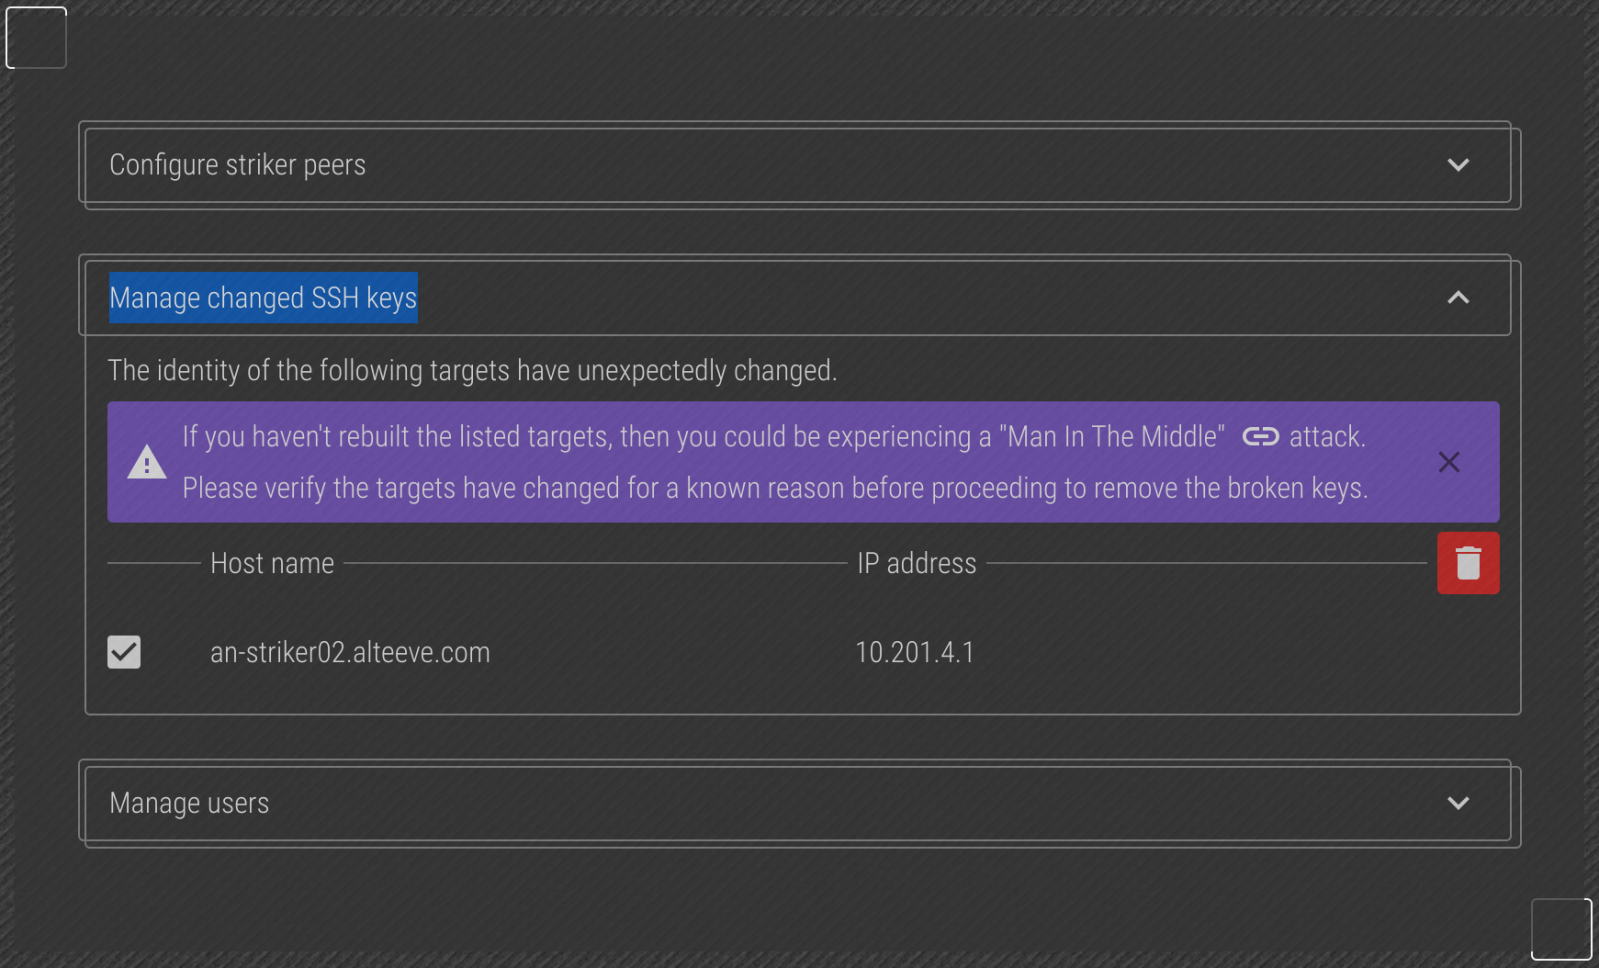The width and height of the screenshot is (1599, 968).
Task: Dismiss the purple warning message
Action: coord(1448,462)
